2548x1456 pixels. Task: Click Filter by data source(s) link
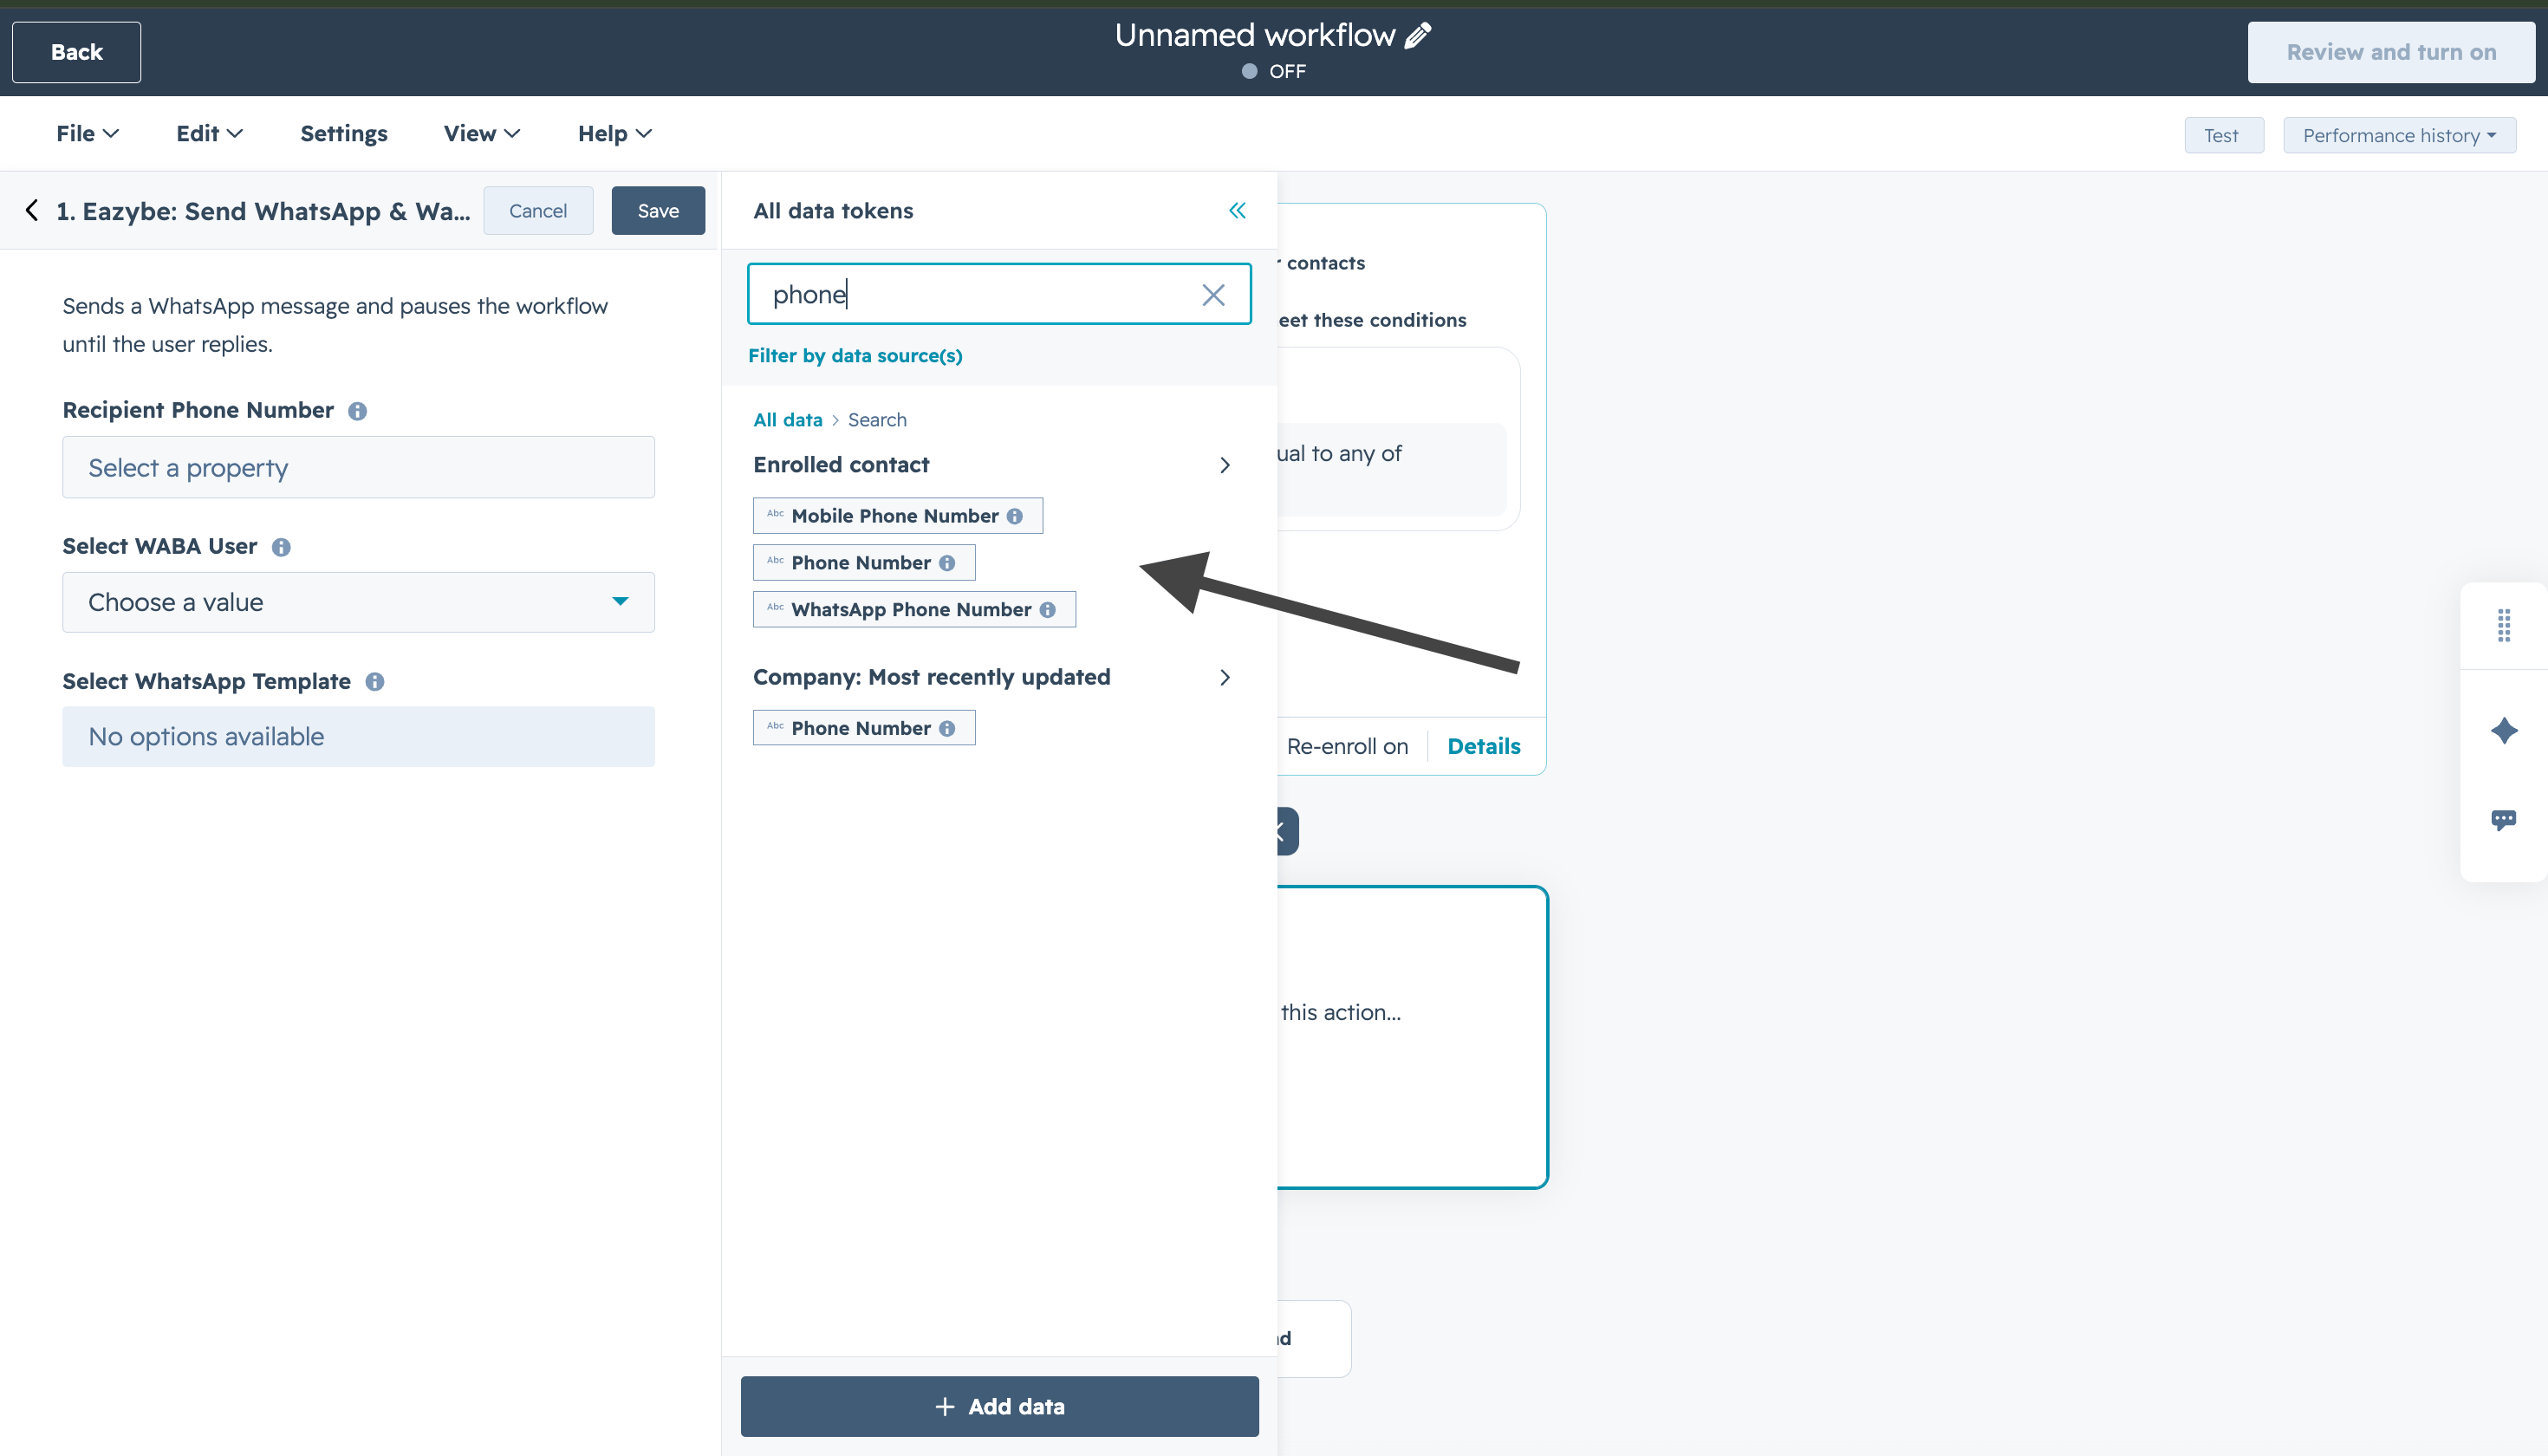855,355
